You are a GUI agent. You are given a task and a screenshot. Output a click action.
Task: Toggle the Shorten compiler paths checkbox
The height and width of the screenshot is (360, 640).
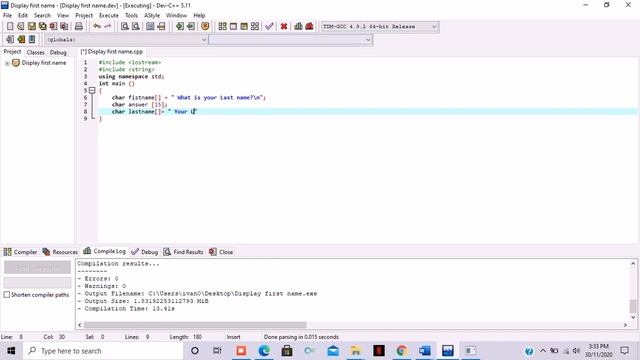tap(7, 295)
